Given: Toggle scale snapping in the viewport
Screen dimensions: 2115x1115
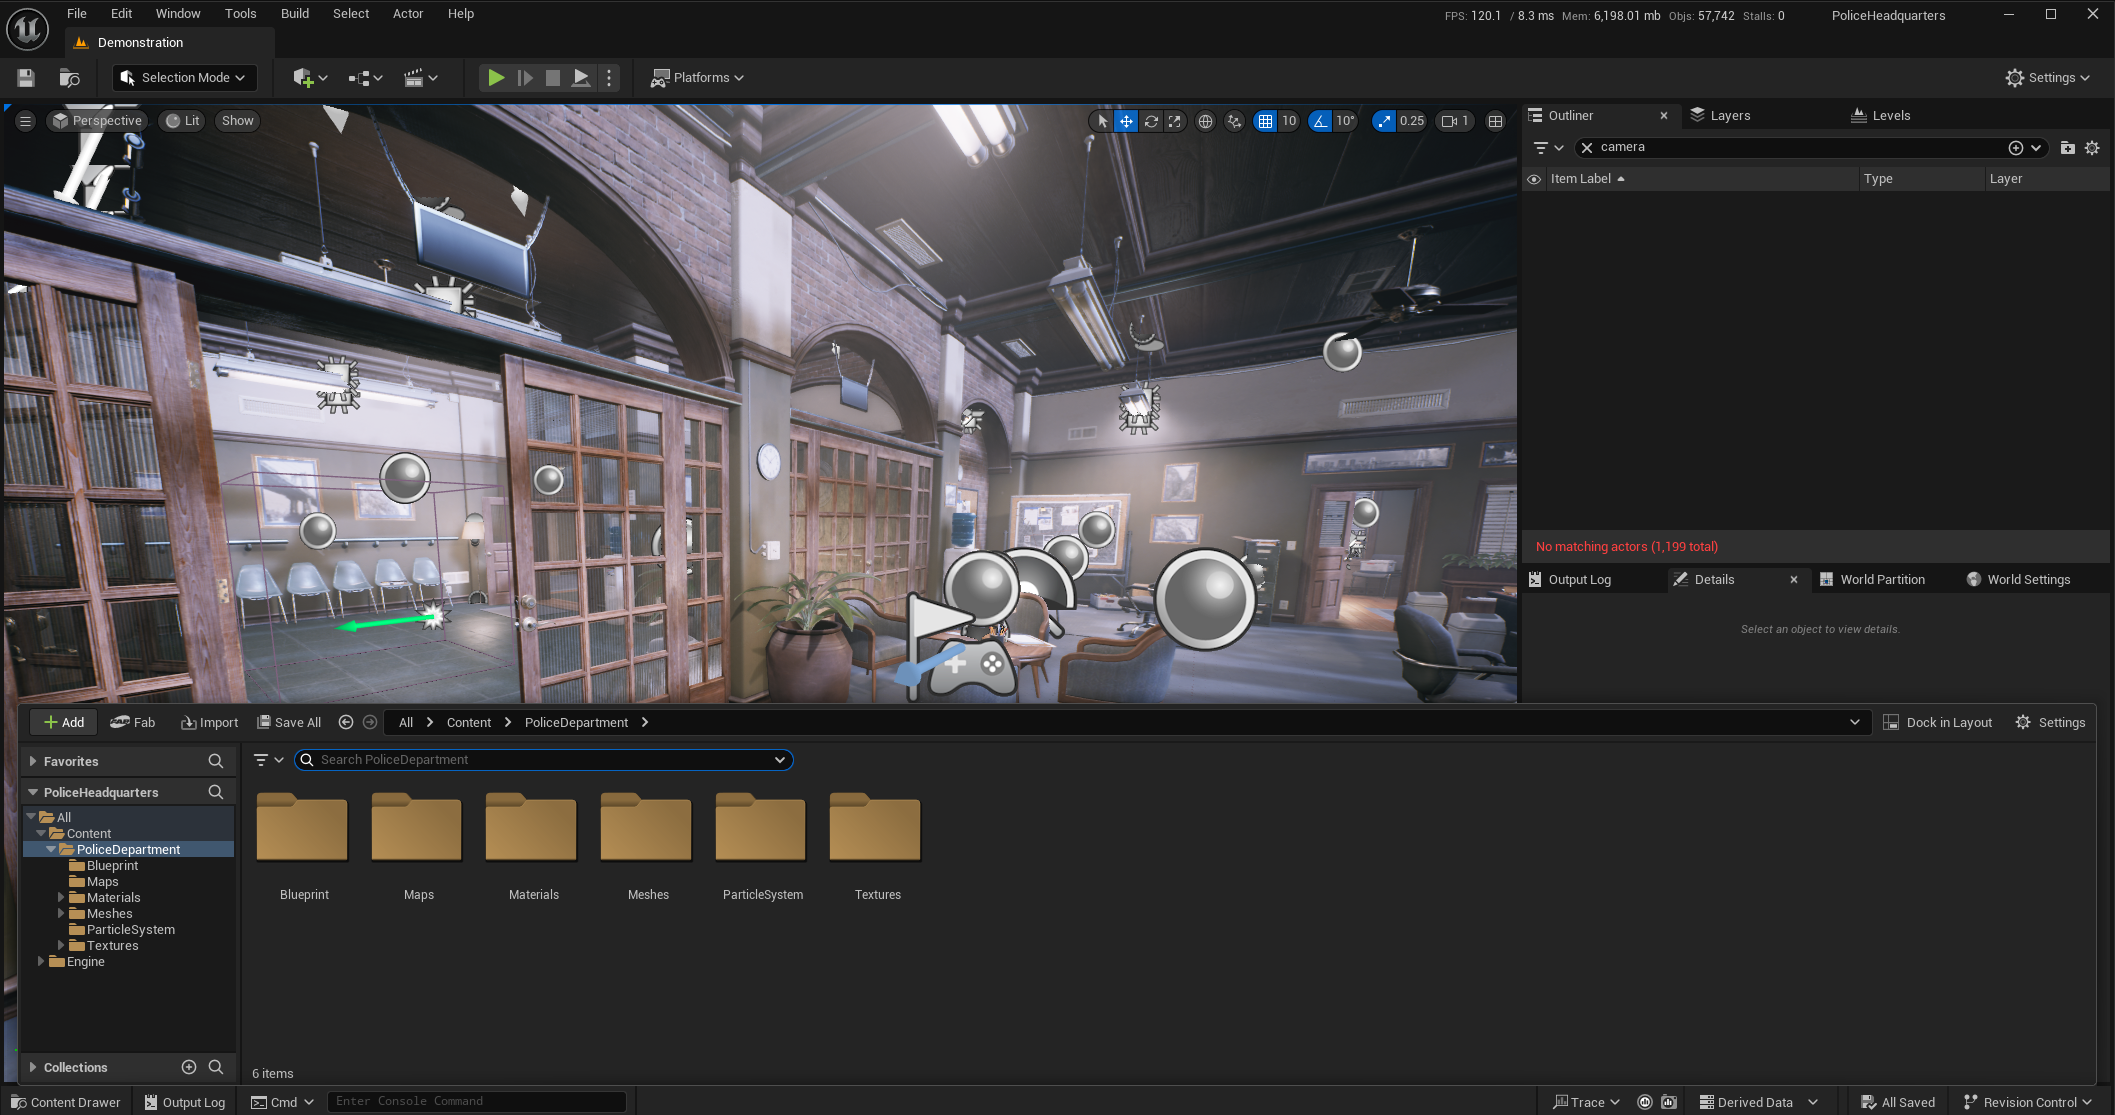Looking at the screenshot, I should tap(1384, 121).
